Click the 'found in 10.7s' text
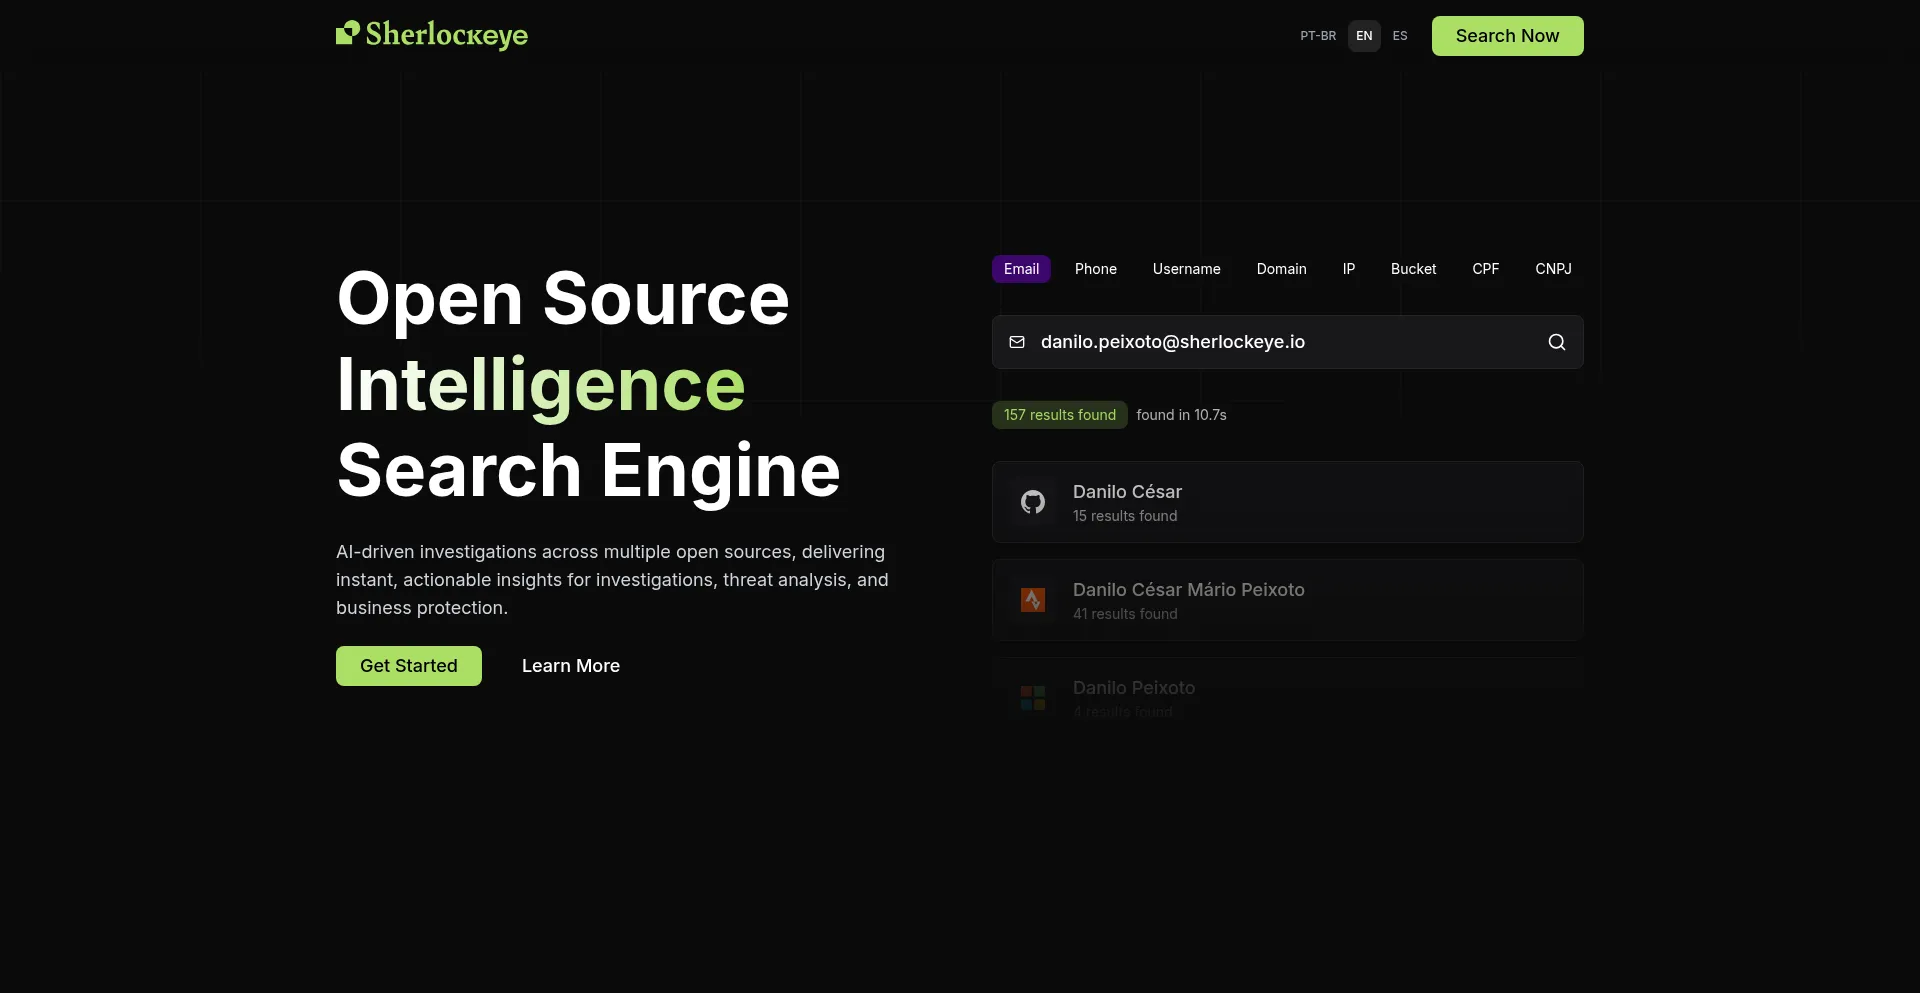This screenshot has height=993, width=1920. click(1181, 415)
